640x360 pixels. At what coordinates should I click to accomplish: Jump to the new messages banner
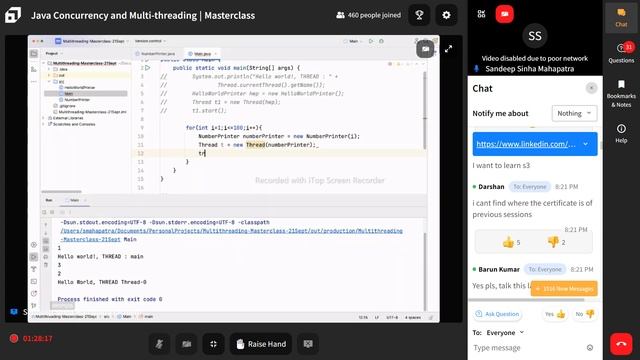564,289
